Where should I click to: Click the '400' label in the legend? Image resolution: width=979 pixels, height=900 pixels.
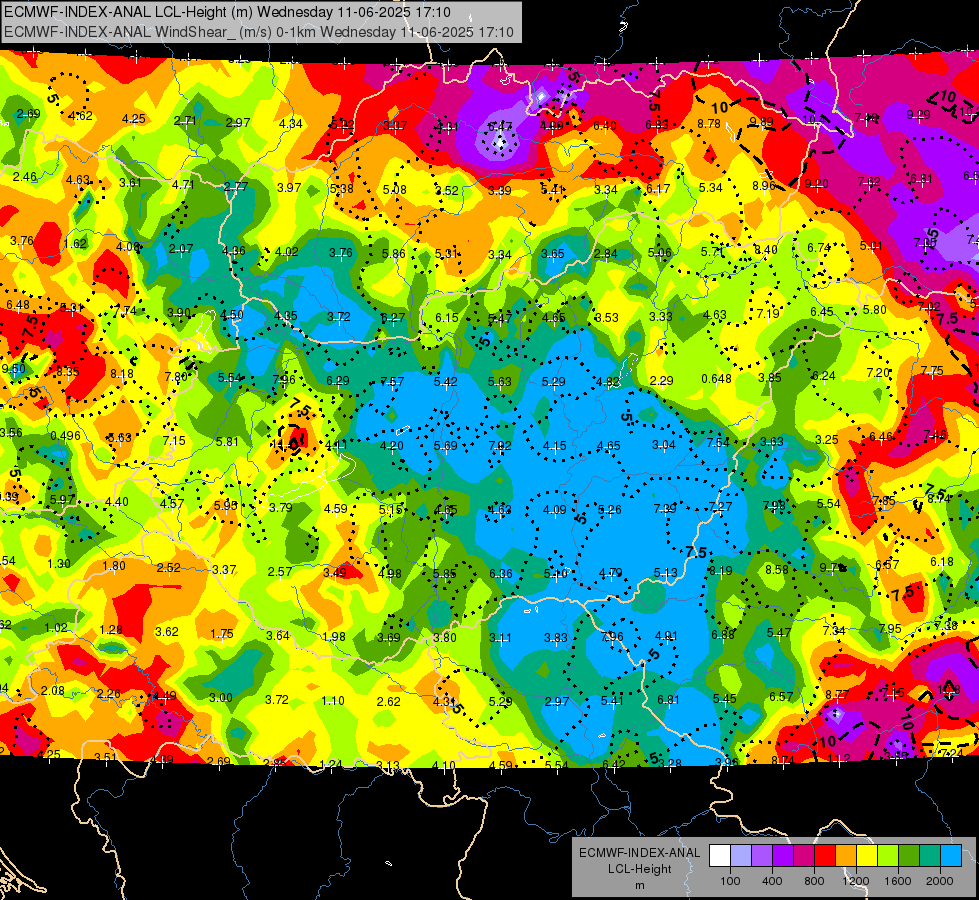pyautogui.click(x=772, y=881)
